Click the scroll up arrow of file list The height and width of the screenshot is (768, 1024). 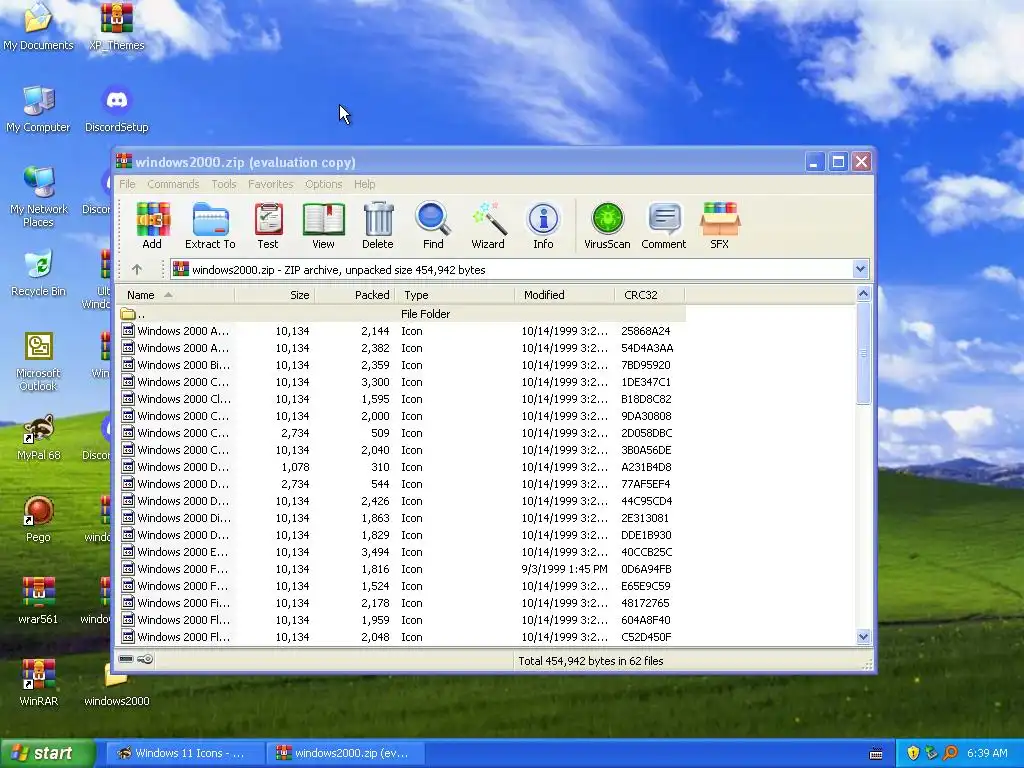[863, 294]
